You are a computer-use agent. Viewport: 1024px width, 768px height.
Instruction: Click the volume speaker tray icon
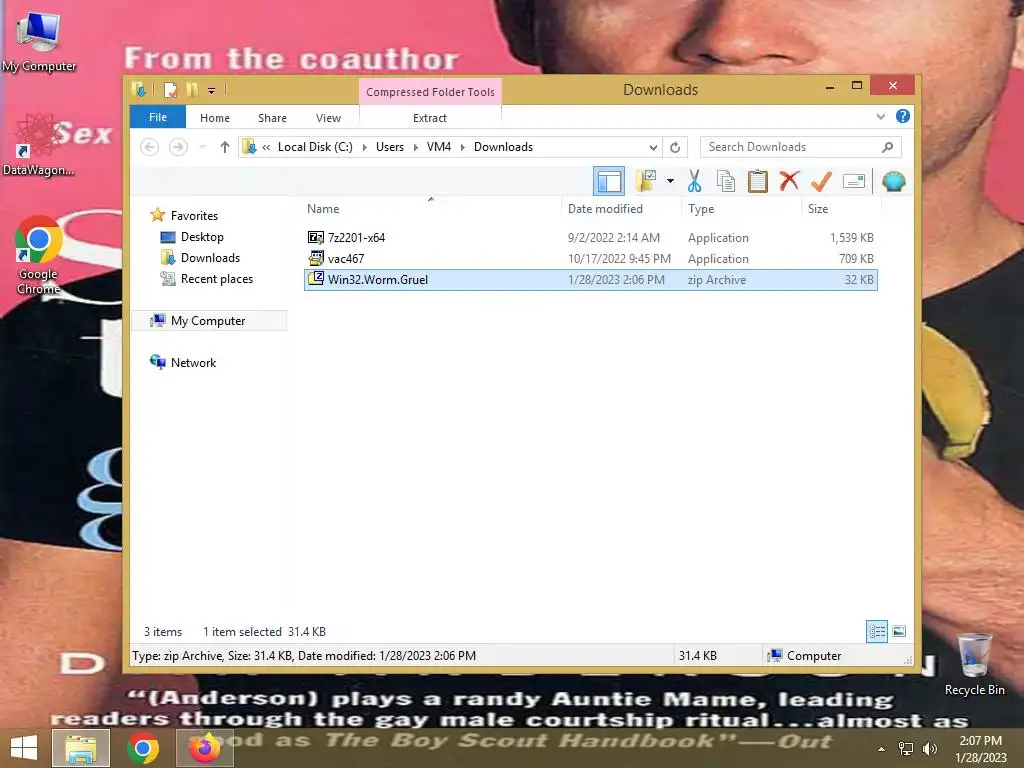[x=929, y=749]
